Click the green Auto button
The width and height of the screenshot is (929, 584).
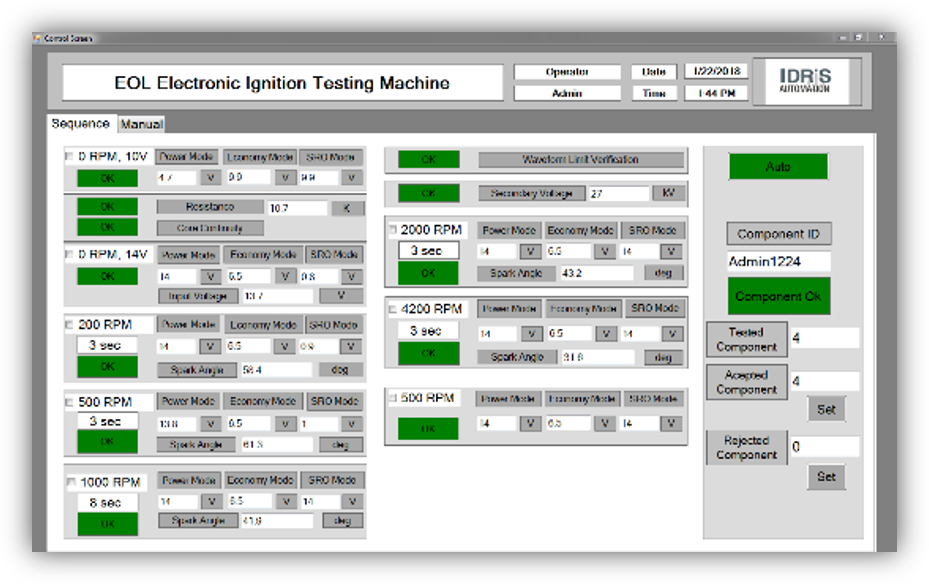coord(778,166)
